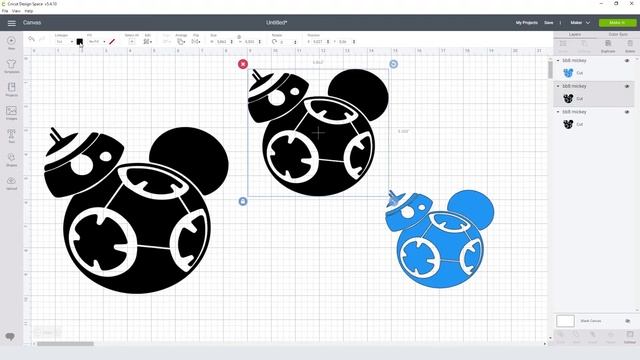
Task: Redo the last action
Action: [42, 39]
